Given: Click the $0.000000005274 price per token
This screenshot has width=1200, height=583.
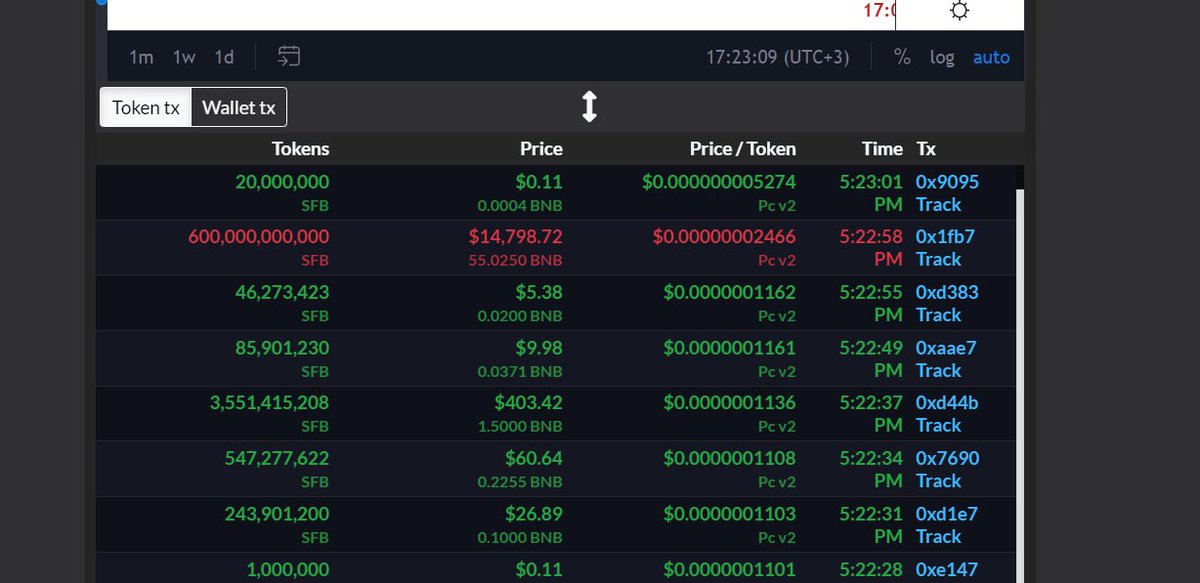Looking at the screenshot, I should 719,182.
